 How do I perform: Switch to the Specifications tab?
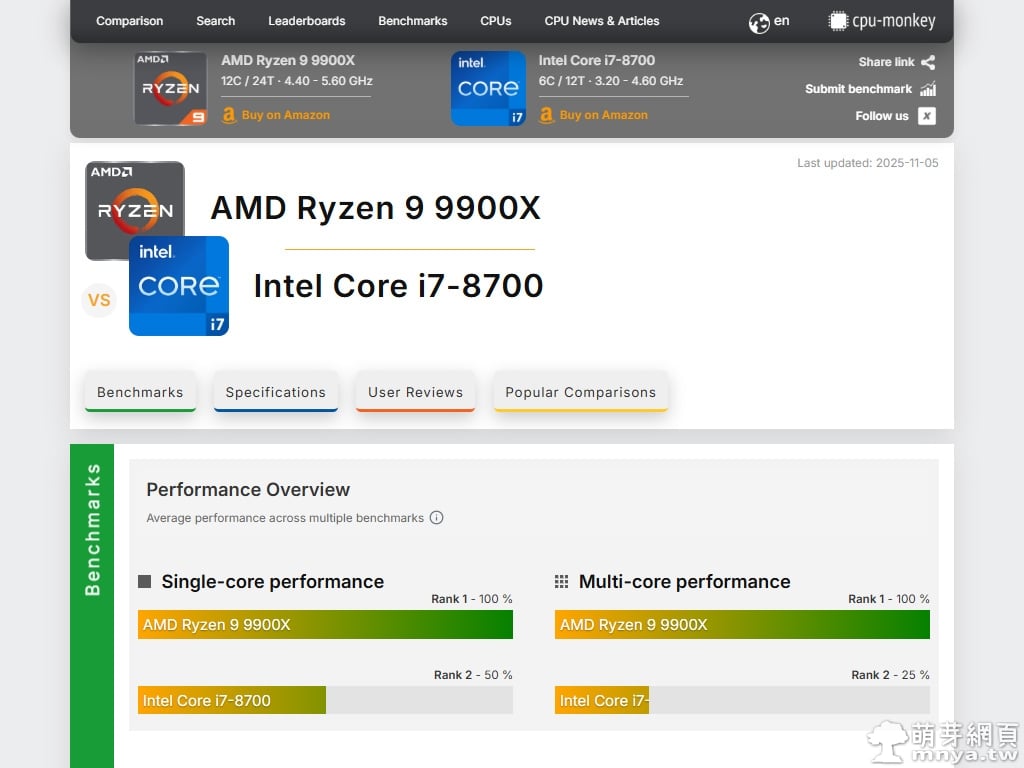point(275,392)
